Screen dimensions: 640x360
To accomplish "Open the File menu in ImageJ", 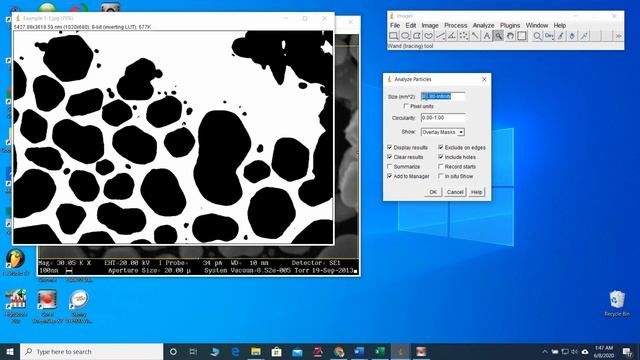I will [395, 25].
